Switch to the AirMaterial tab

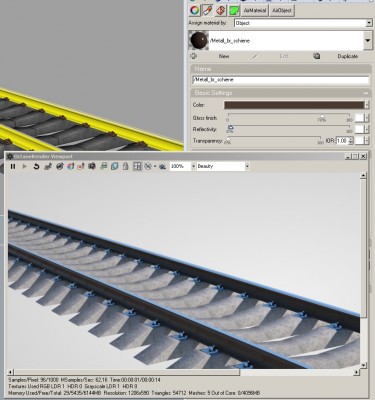(255, 10)
